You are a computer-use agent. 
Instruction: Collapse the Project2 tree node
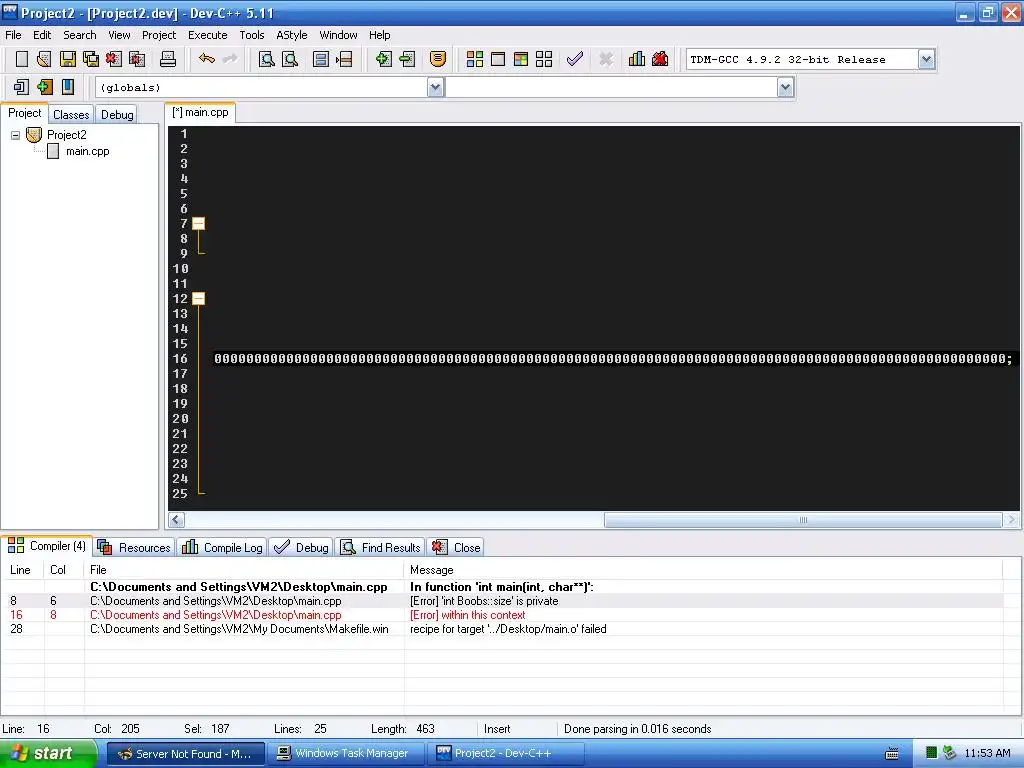15,135
